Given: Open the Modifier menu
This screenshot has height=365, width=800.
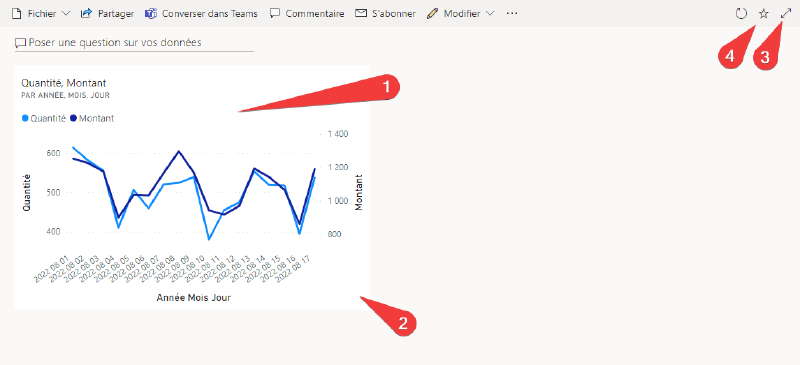Looking at the screenshot, I should pos(461,14).
